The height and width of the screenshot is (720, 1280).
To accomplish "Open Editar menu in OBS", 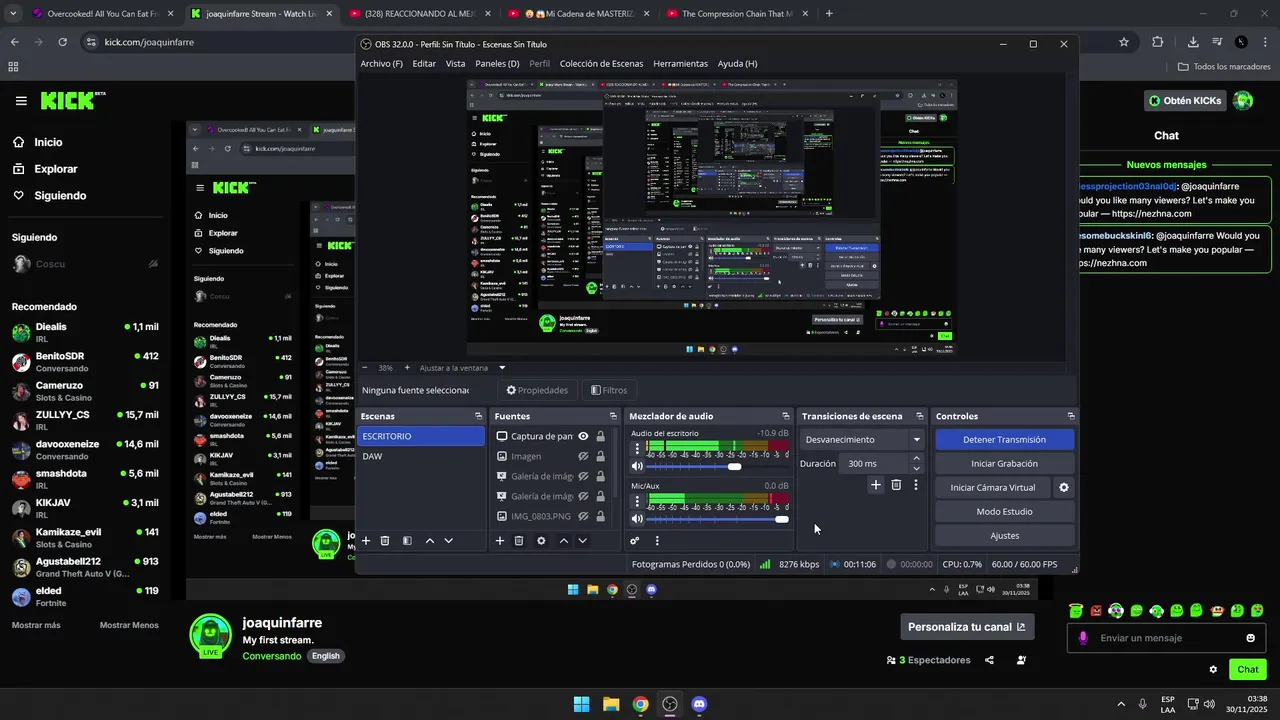I will coord(424,63).
